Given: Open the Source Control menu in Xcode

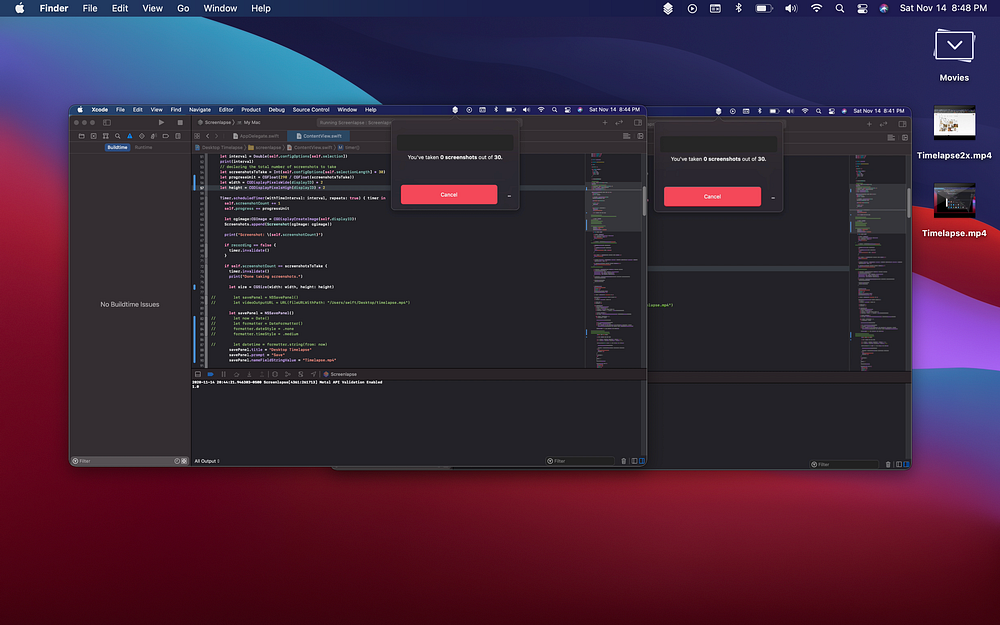Looking at the screenshot, I should tap(311, 110).
